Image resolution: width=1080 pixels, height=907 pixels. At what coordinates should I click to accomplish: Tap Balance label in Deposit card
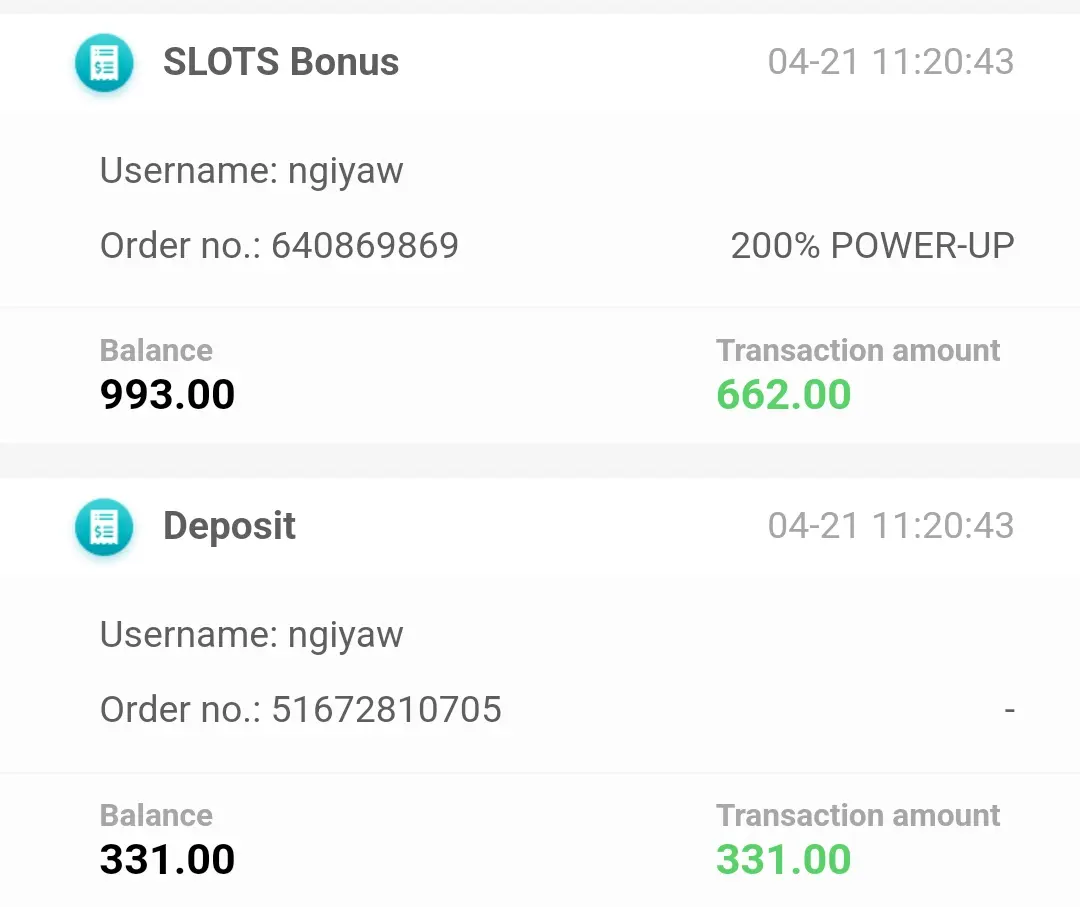tap(156, 815)
